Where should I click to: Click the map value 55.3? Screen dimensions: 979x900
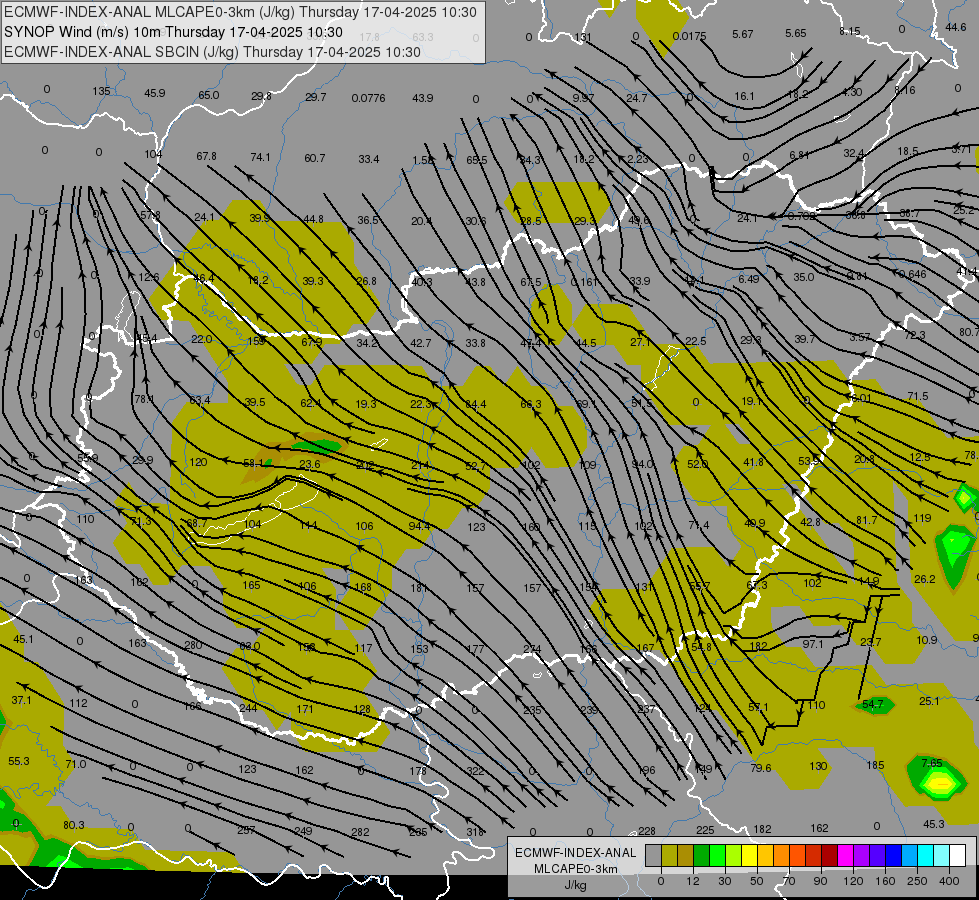tap(19, 761)
